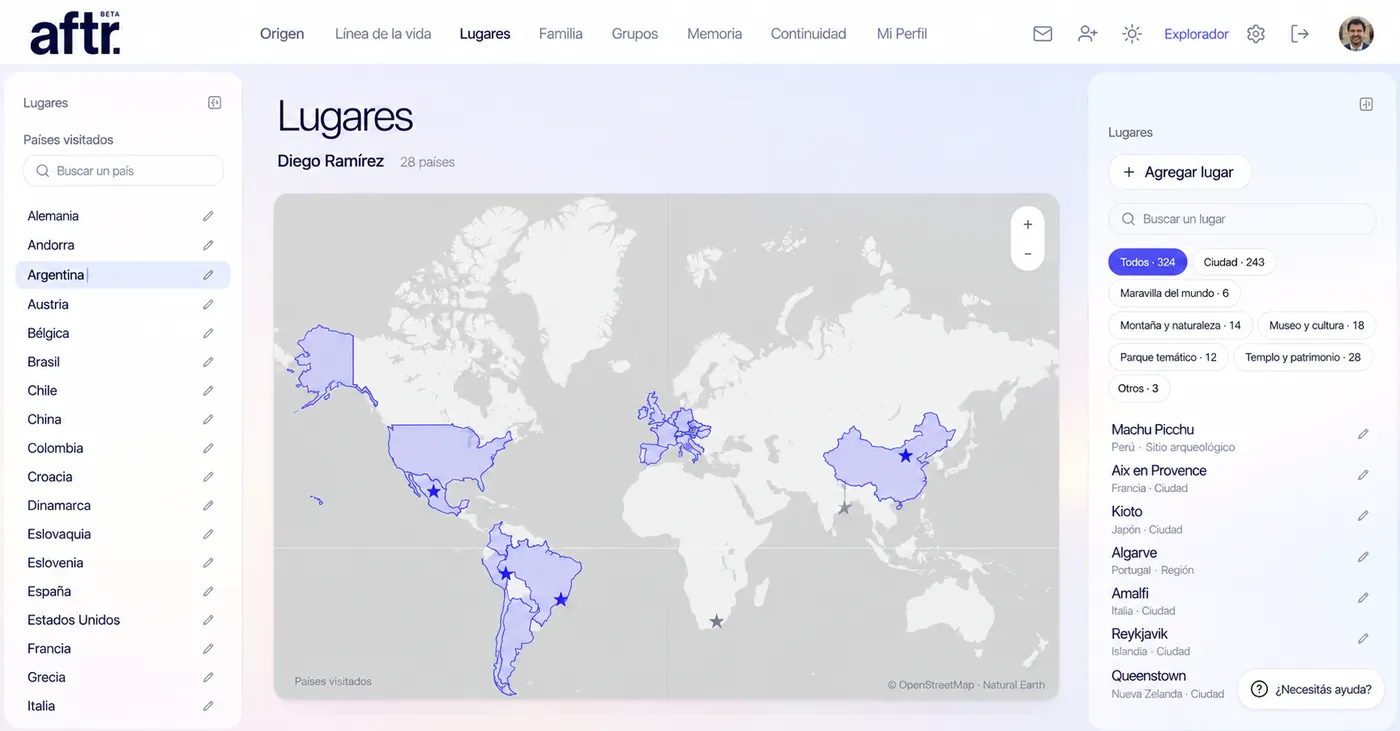Switch to the Memoria tab
The image size is (1400, 731).
tap(715, 34)
